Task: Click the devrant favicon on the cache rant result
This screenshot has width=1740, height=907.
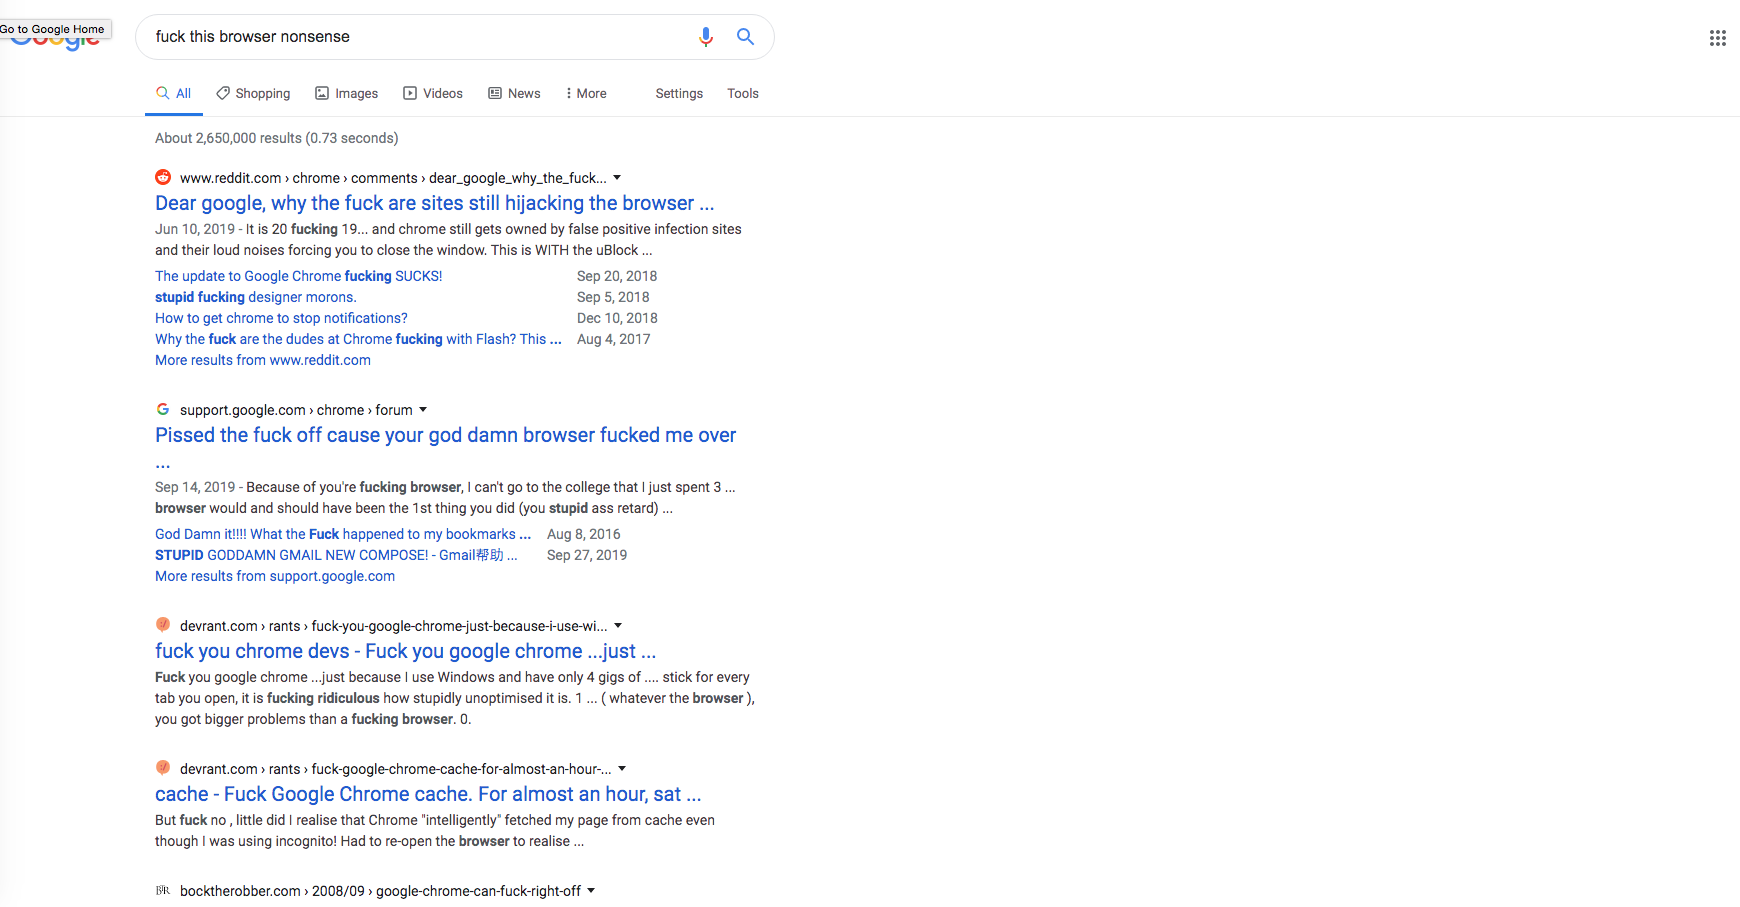Action: 163,768
